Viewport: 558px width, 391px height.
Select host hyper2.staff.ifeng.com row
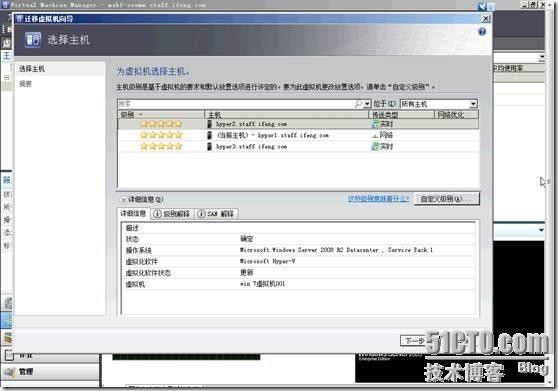[298, 124]
